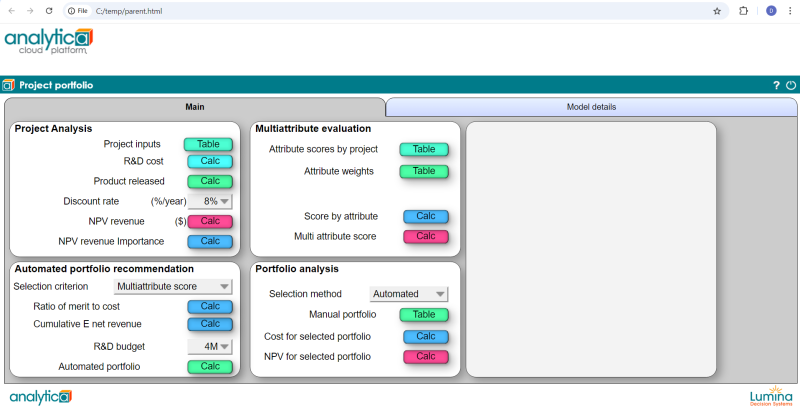
Task: Open the R&D budget dropdown
Action: tap(210, 347)
